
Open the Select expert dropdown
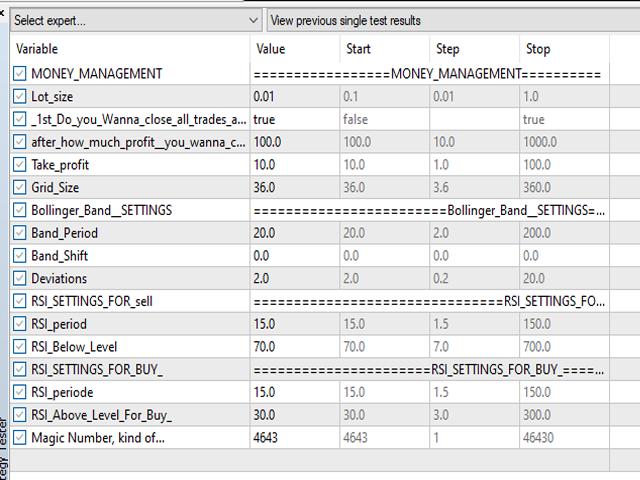click(136, 20)
